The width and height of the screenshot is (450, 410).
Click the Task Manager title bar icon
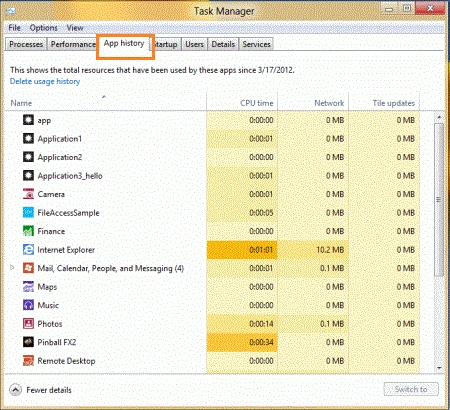coord(11,10)
